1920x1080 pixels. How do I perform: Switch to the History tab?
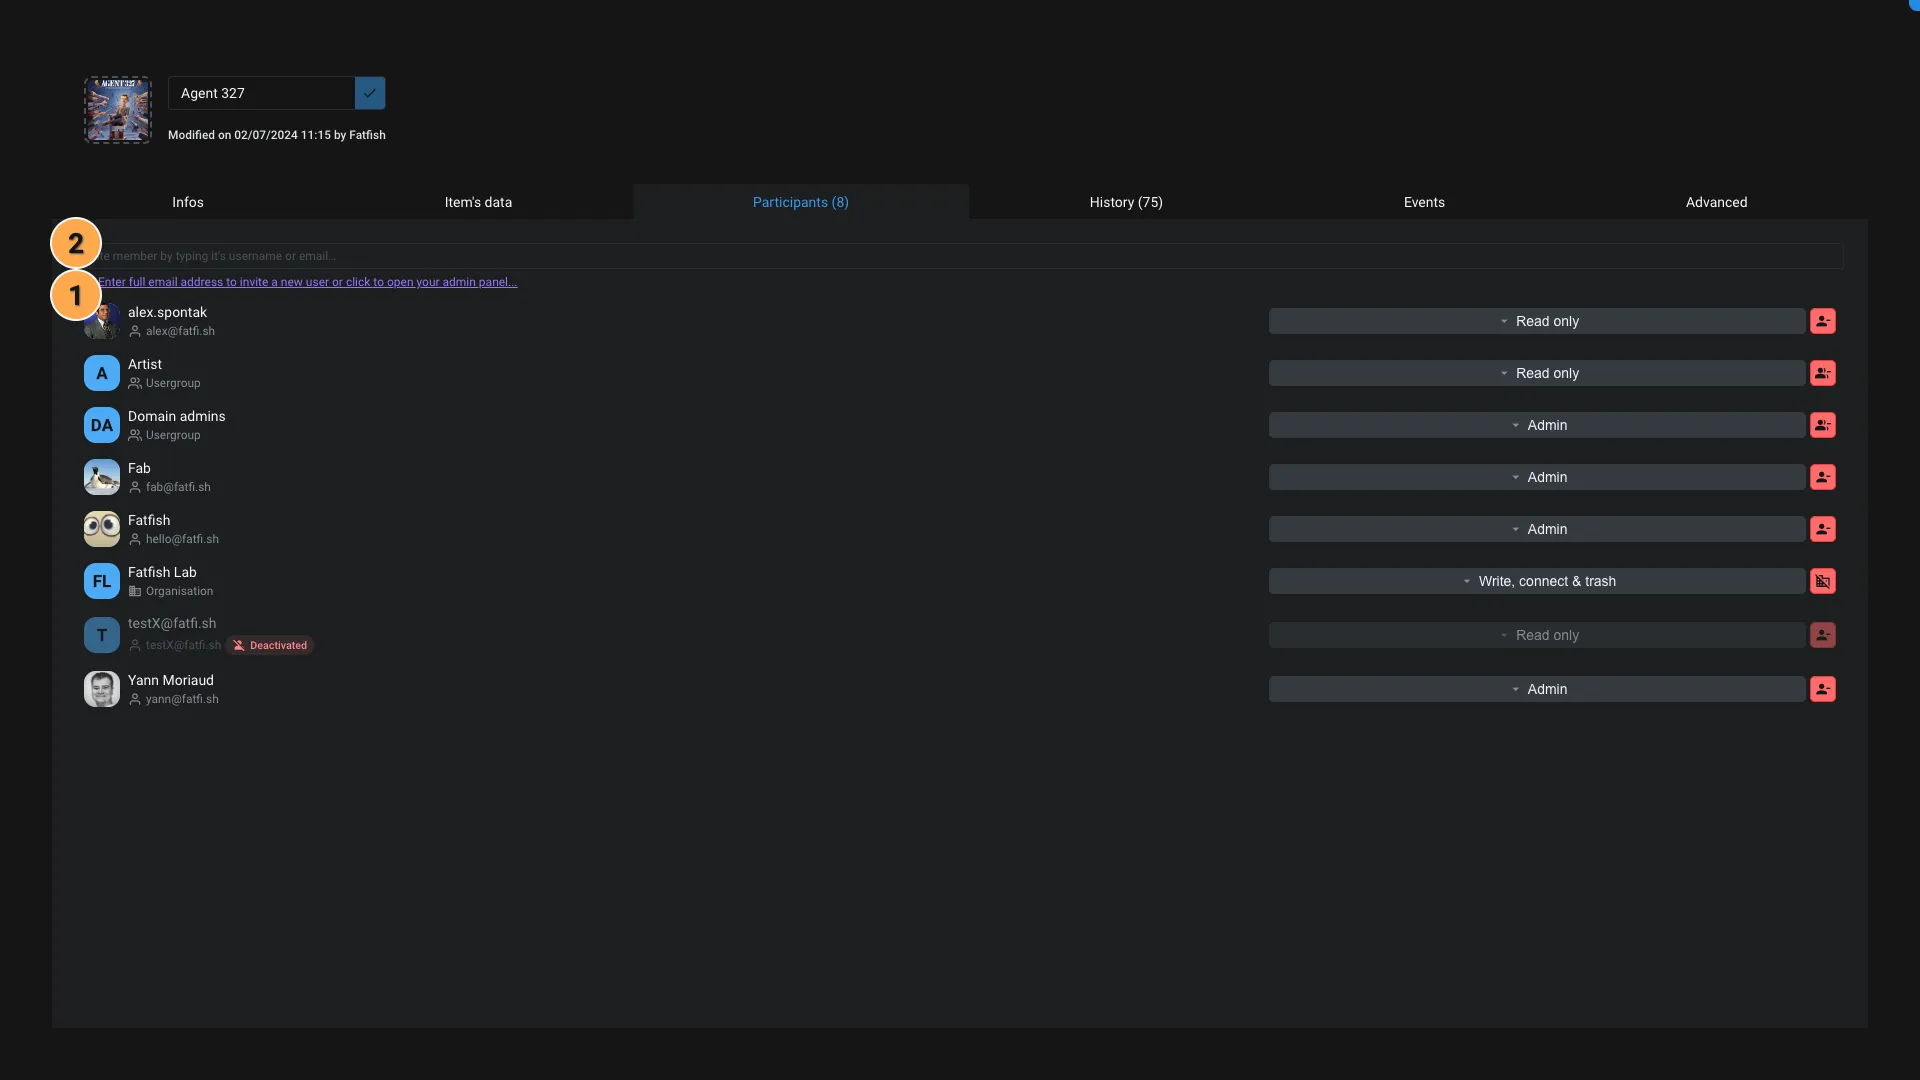point(1126,202)
